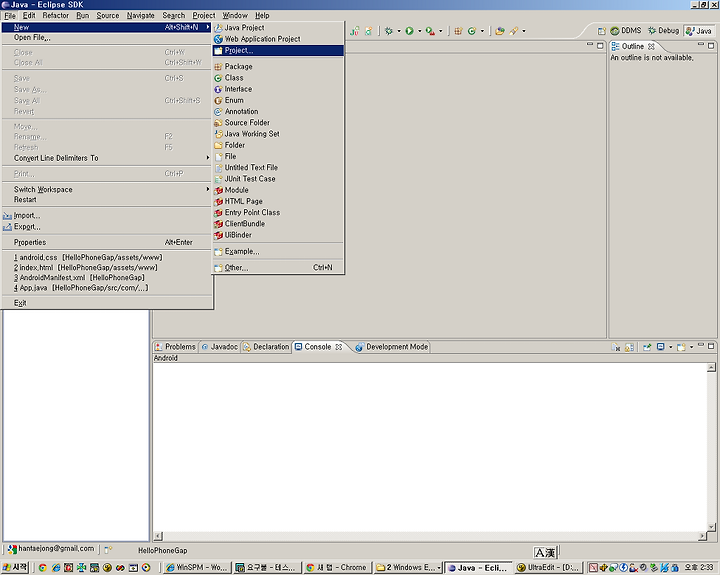Choose Java Project from the New submenu
Screen dimensions: 720x575
pos(278,28)
